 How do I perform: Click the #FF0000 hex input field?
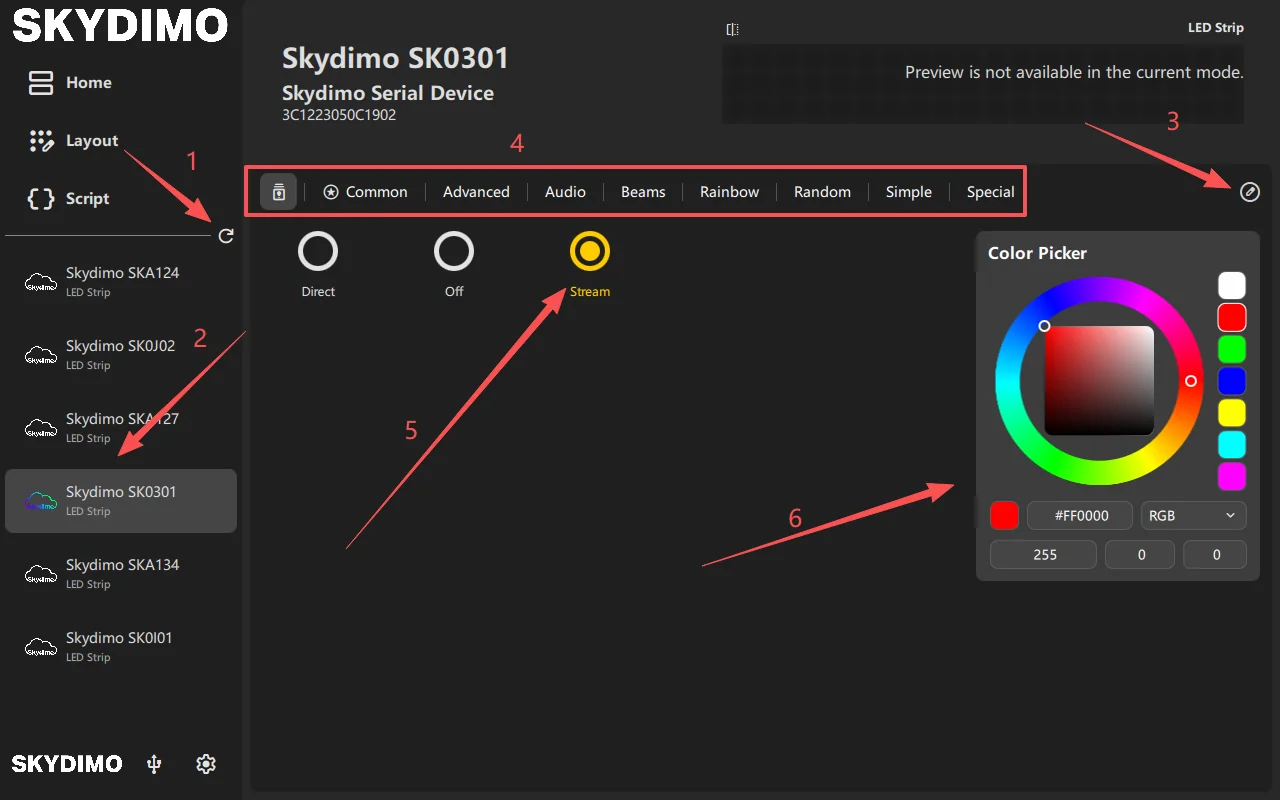[1080, 515]
